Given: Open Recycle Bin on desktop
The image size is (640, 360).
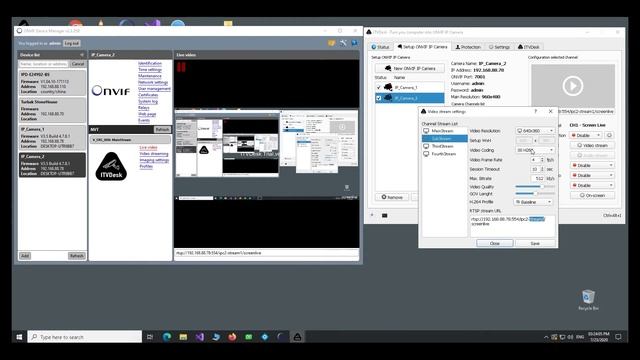Looking at the screenshot, I should pyautogui.click(x=588, y=300).
